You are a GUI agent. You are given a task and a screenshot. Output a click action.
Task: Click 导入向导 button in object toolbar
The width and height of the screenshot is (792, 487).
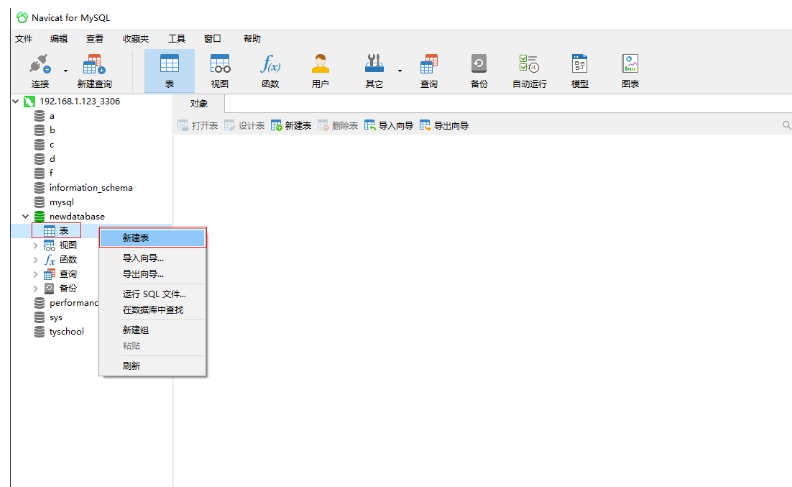coord(388,126)
